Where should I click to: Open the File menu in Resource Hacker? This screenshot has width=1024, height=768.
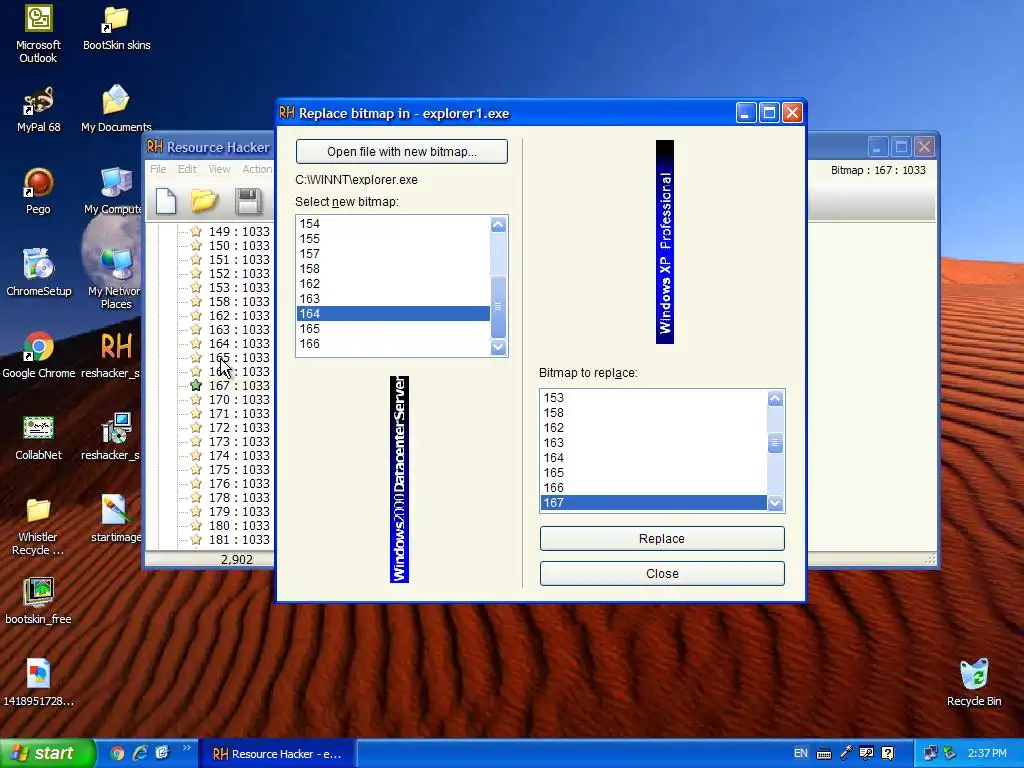[x=158, y=169]
